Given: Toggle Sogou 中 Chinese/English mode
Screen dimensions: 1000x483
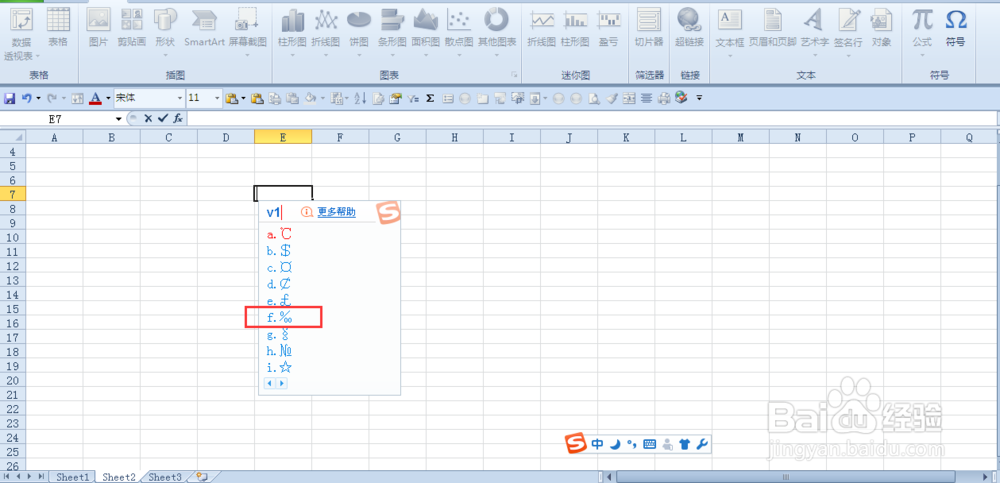Looking at the screenshot, I should pos(597,444).
